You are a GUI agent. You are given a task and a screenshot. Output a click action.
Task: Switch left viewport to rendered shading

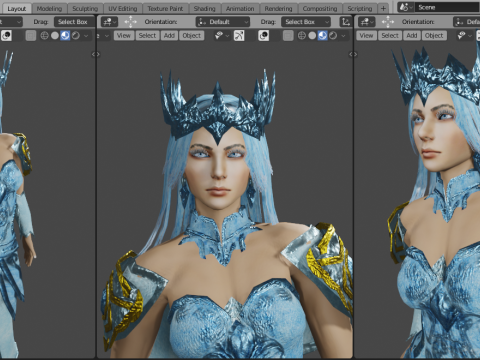coord(76,35)
